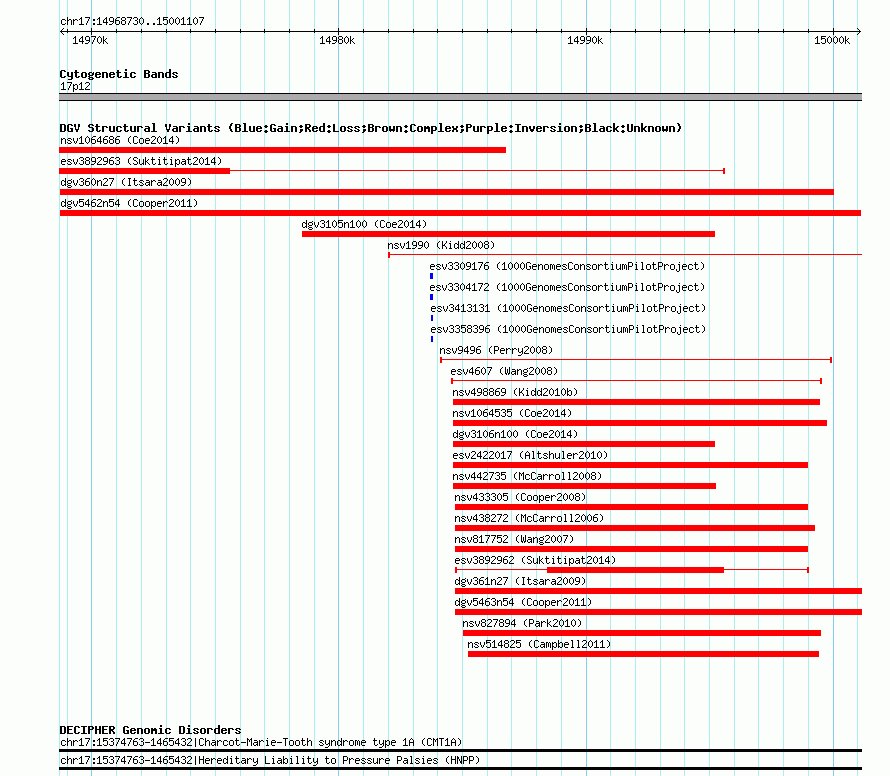890x776 pixels.
Task: Click the red bar under nsv514825
Action: (644, 655)
